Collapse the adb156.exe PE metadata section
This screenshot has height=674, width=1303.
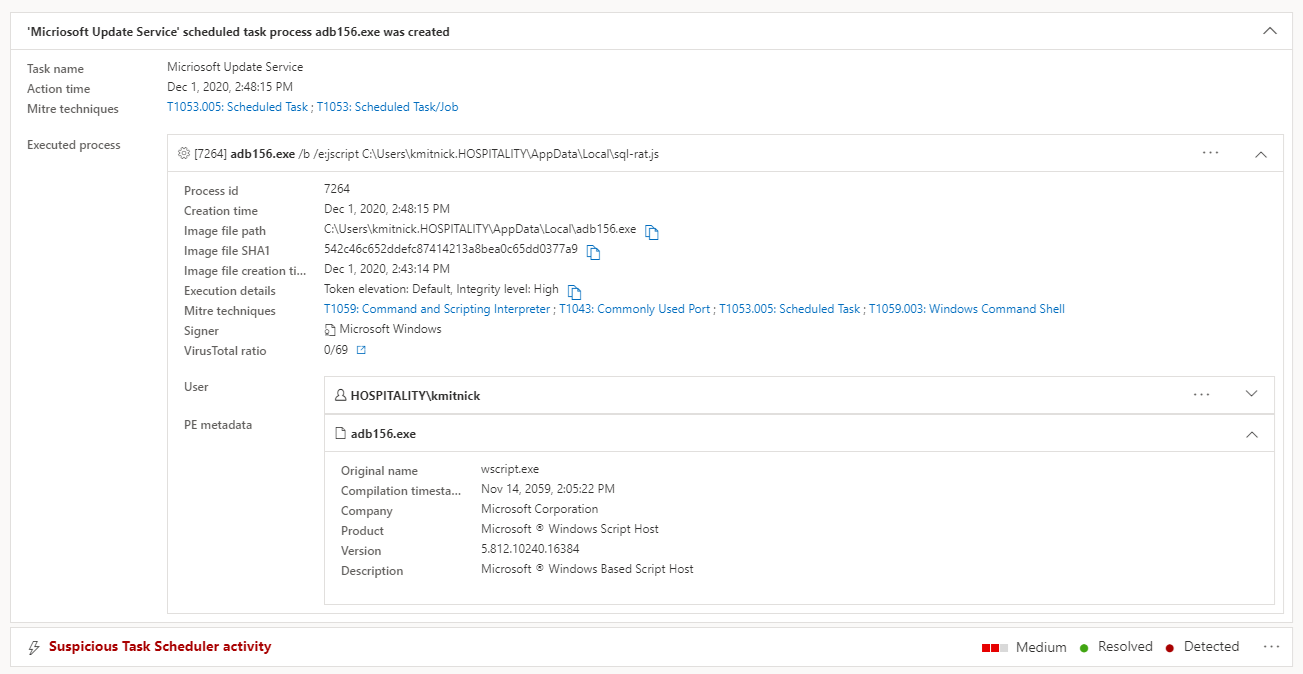1251,434
